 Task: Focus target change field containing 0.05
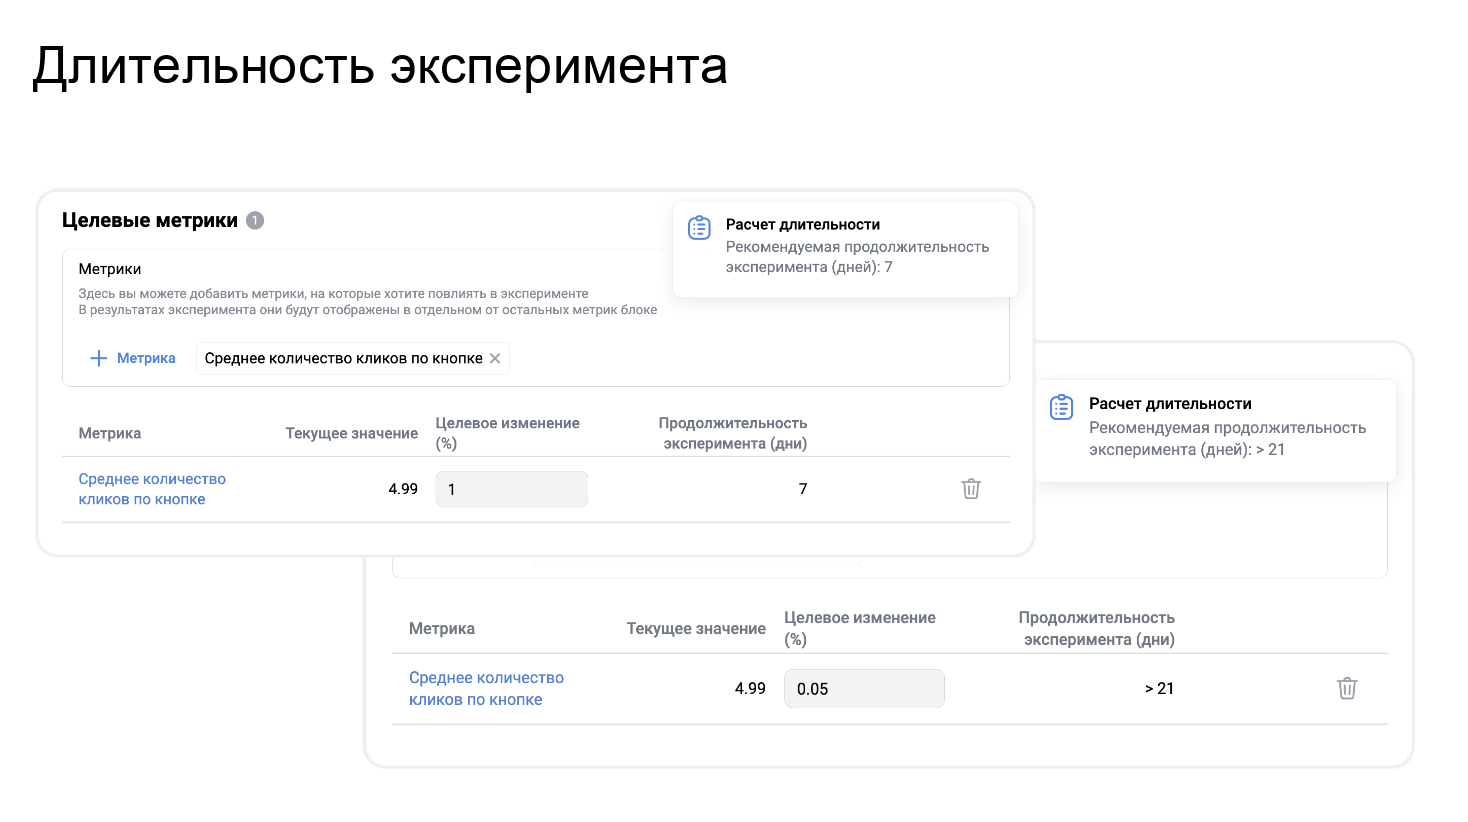coord(864,688)
